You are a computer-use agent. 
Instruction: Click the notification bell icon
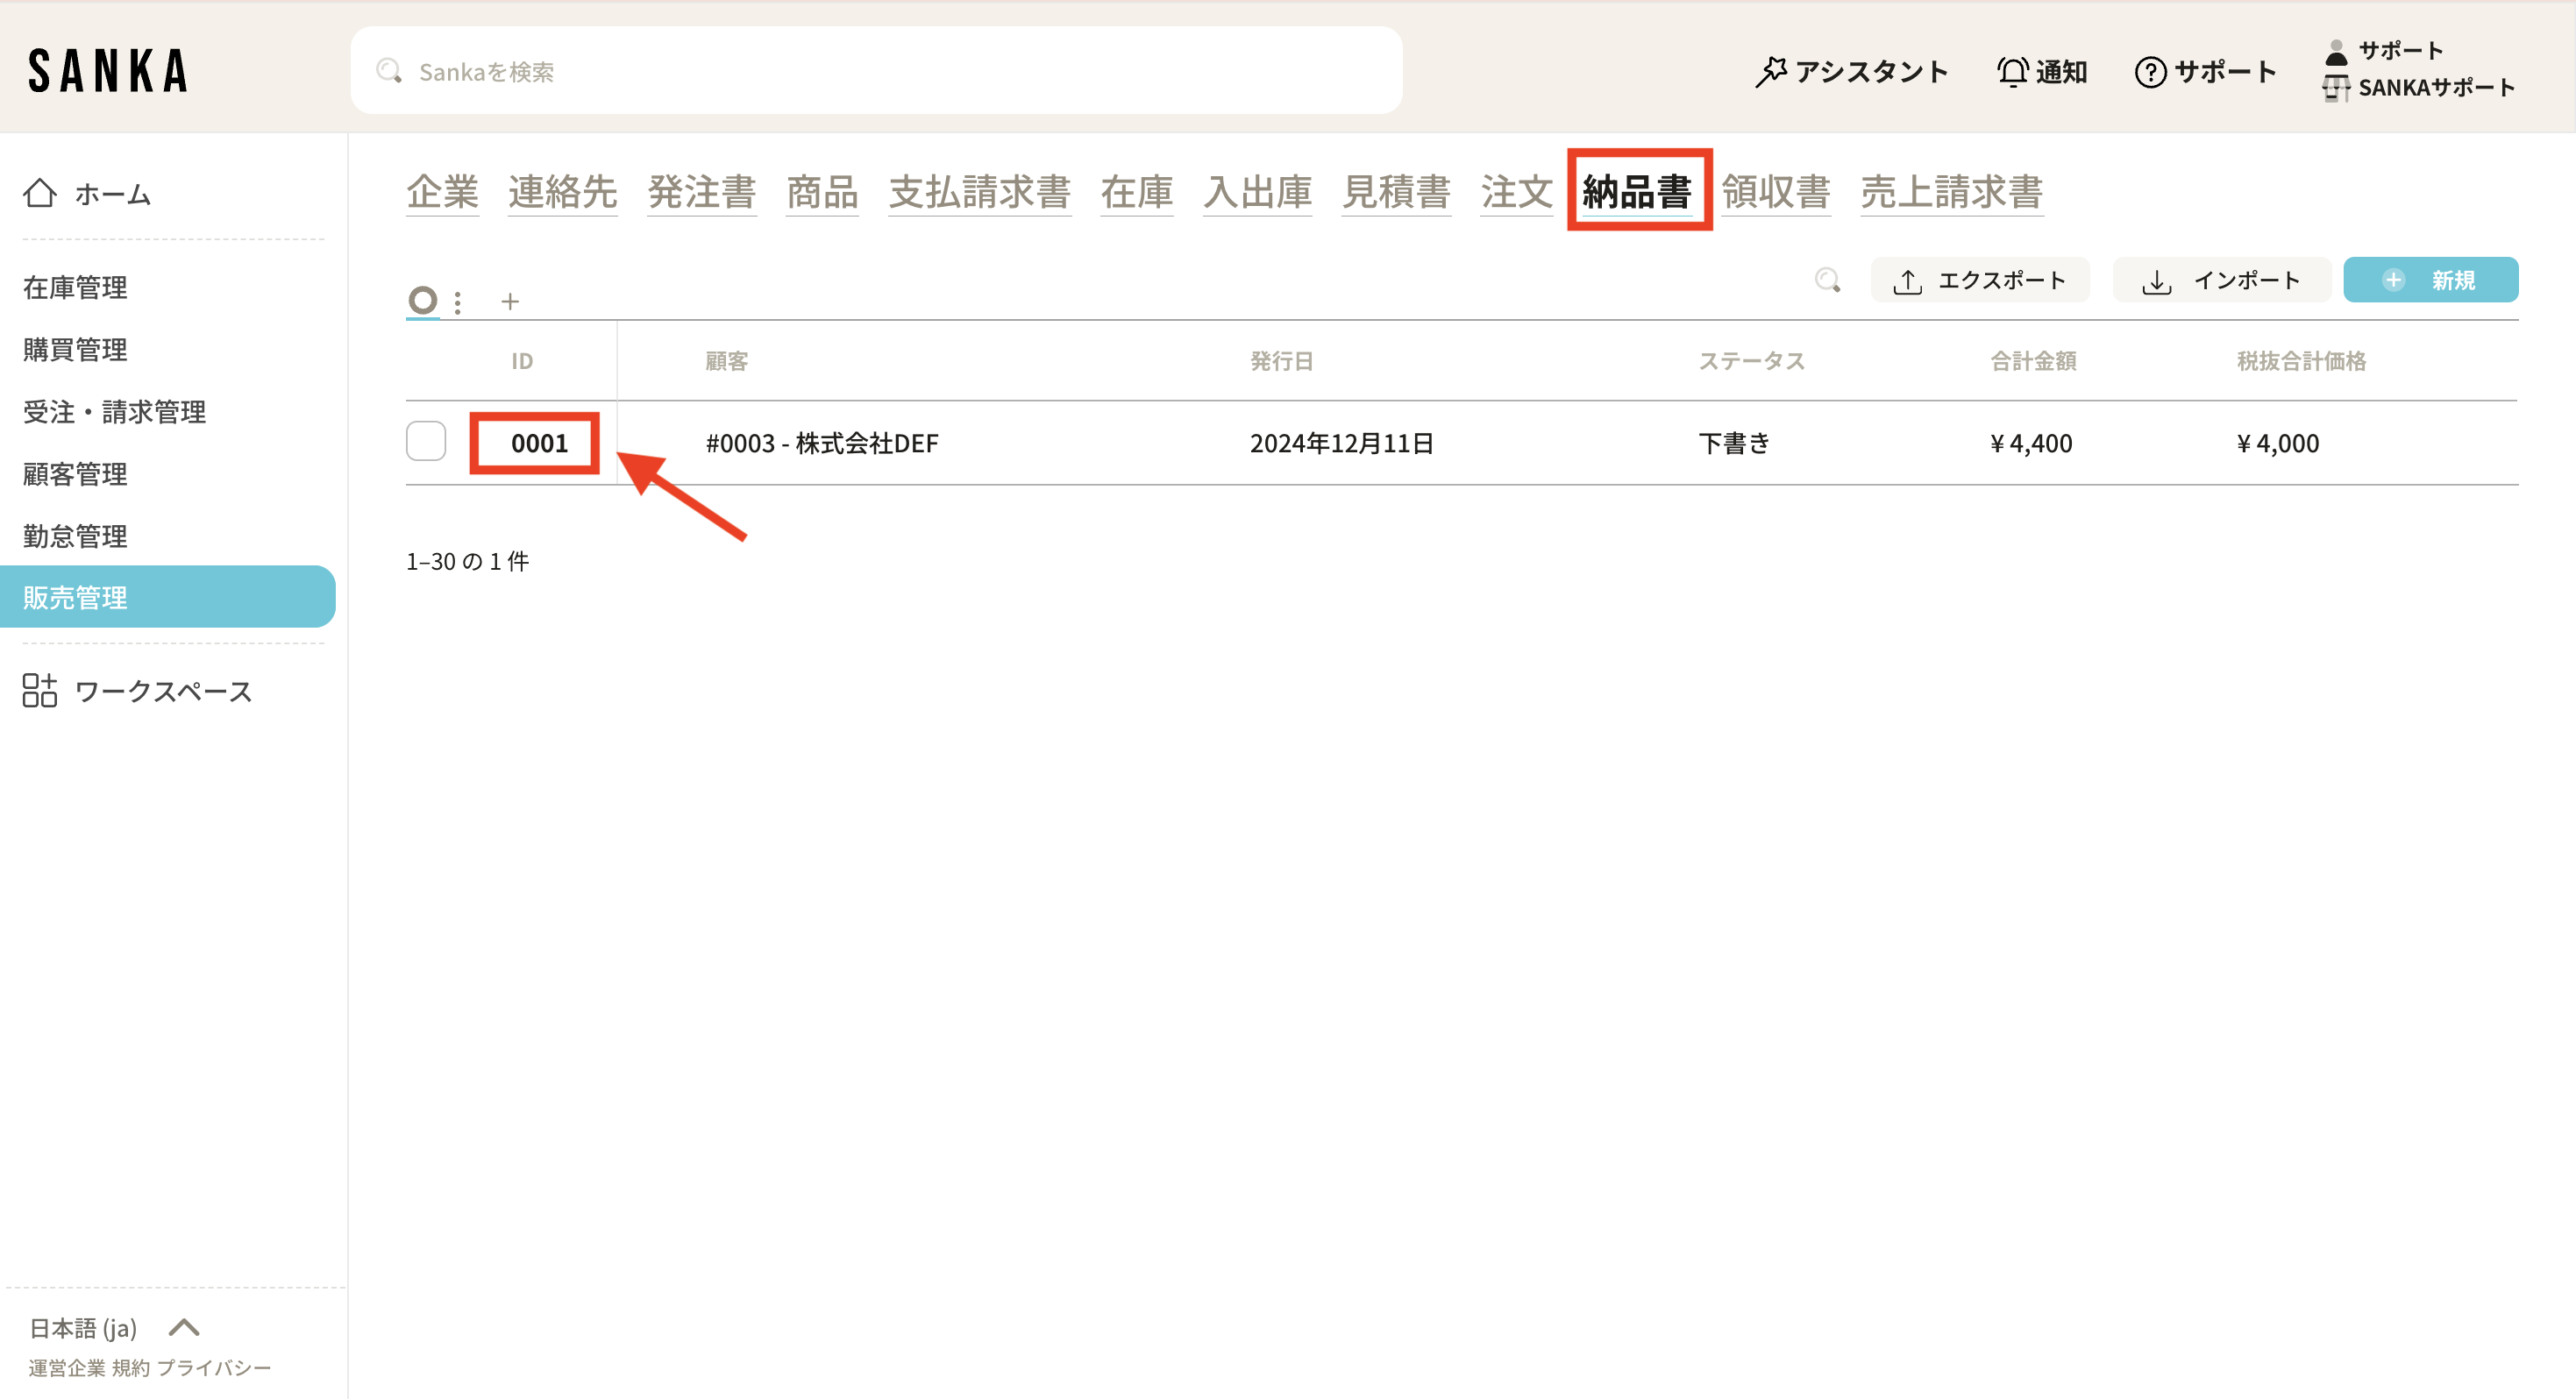pyautogui.click(x=2011, y=71)
